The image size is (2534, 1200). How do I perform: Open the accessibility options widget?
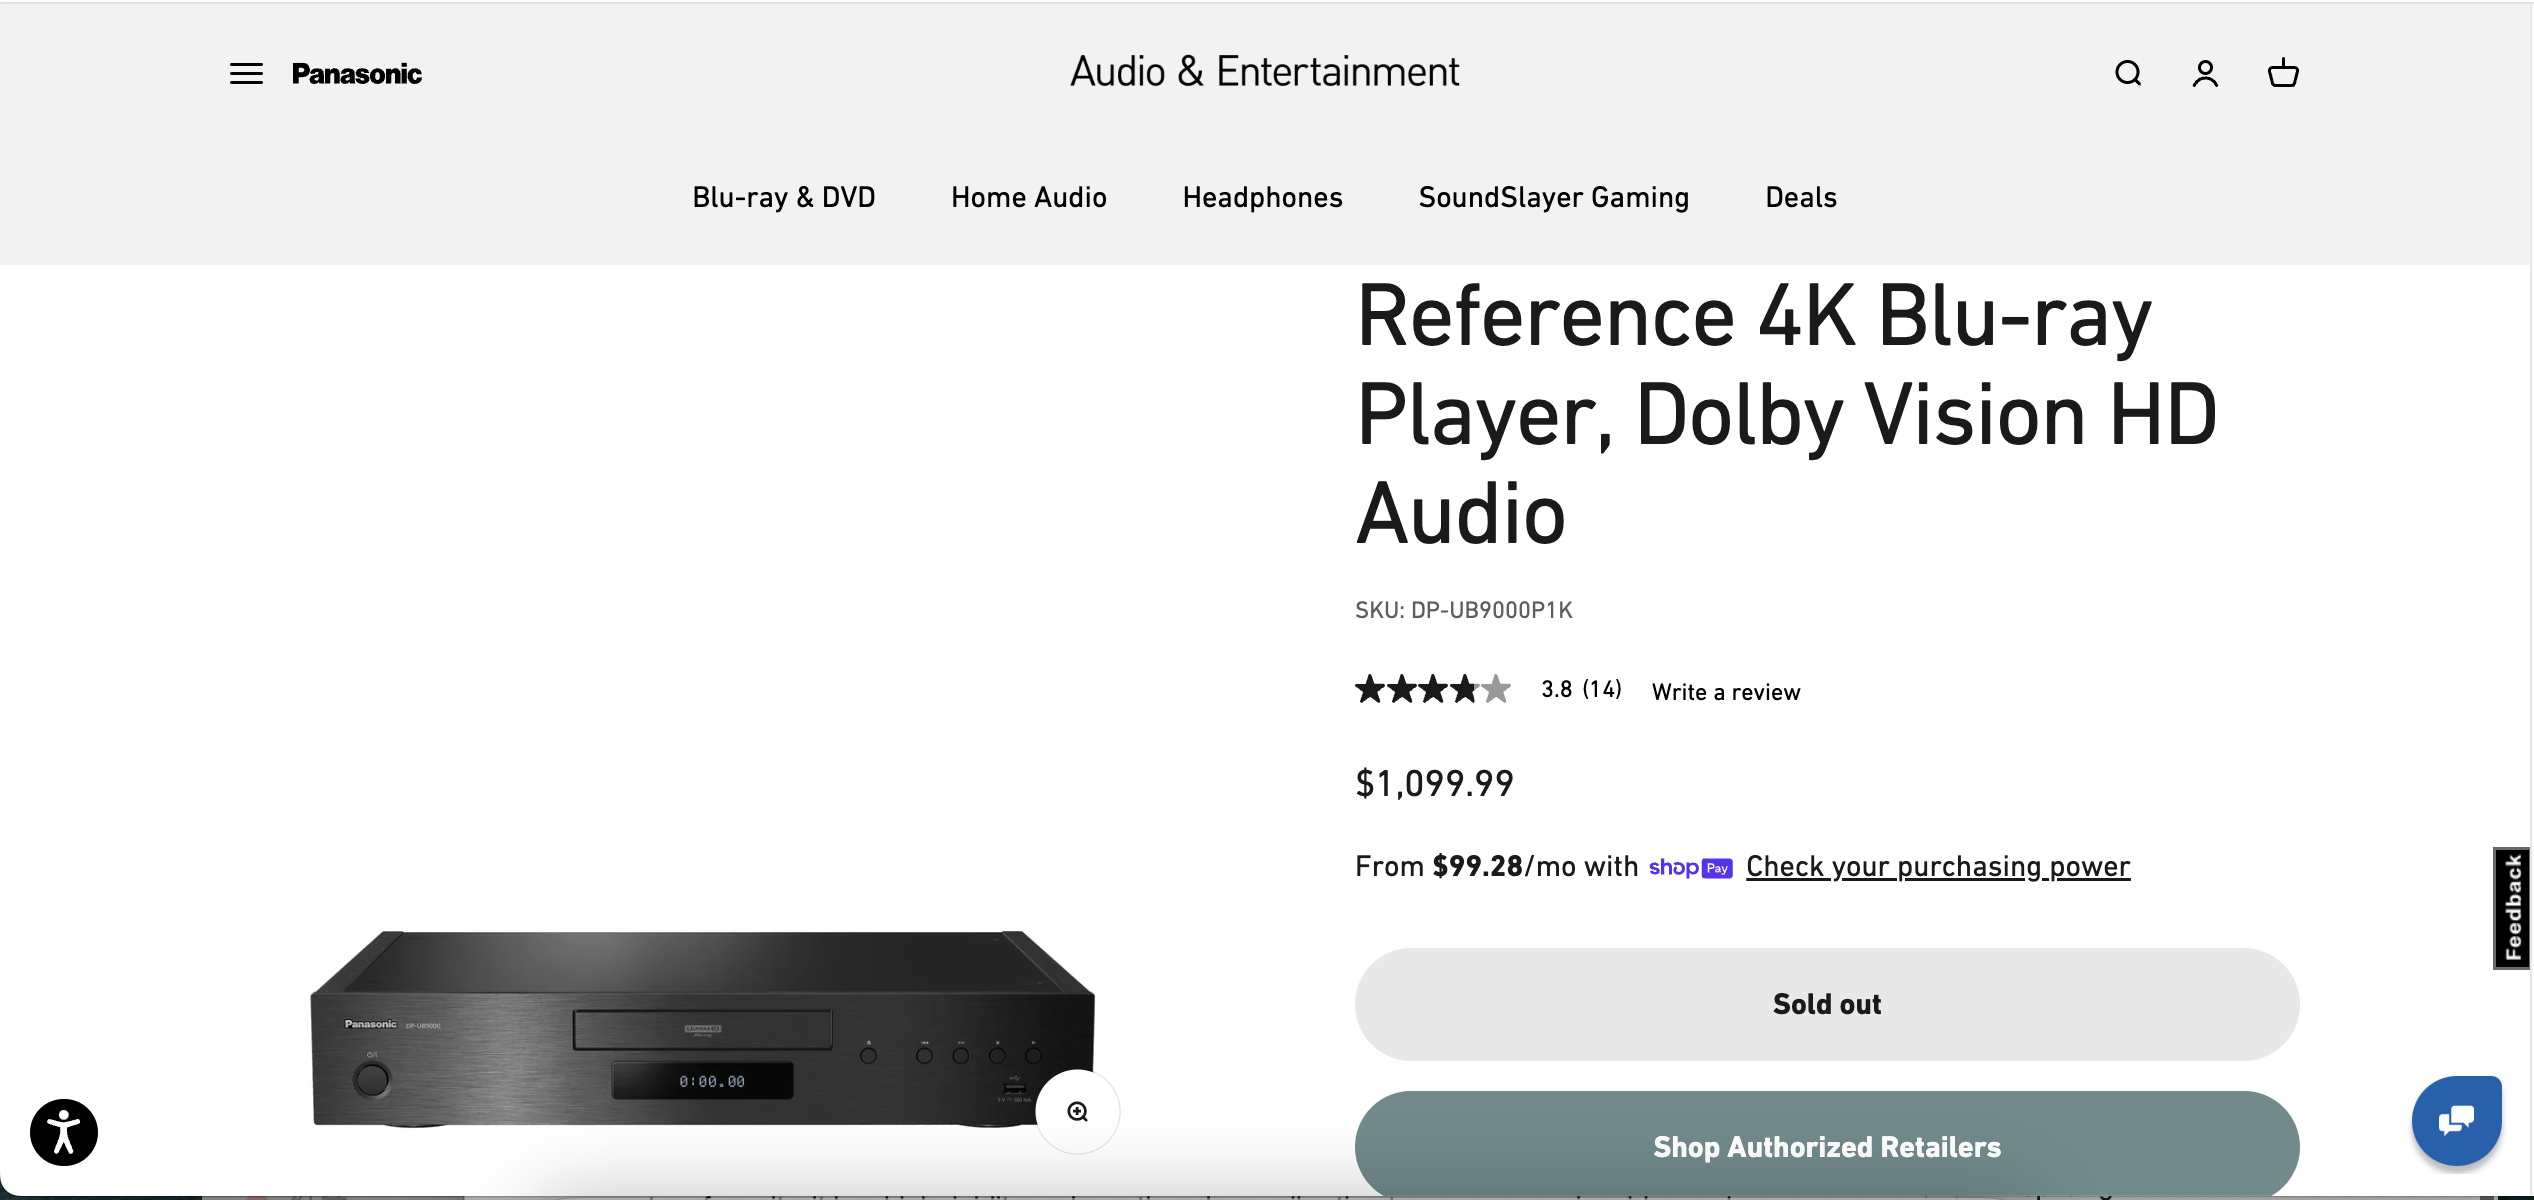coord(64,1132)
